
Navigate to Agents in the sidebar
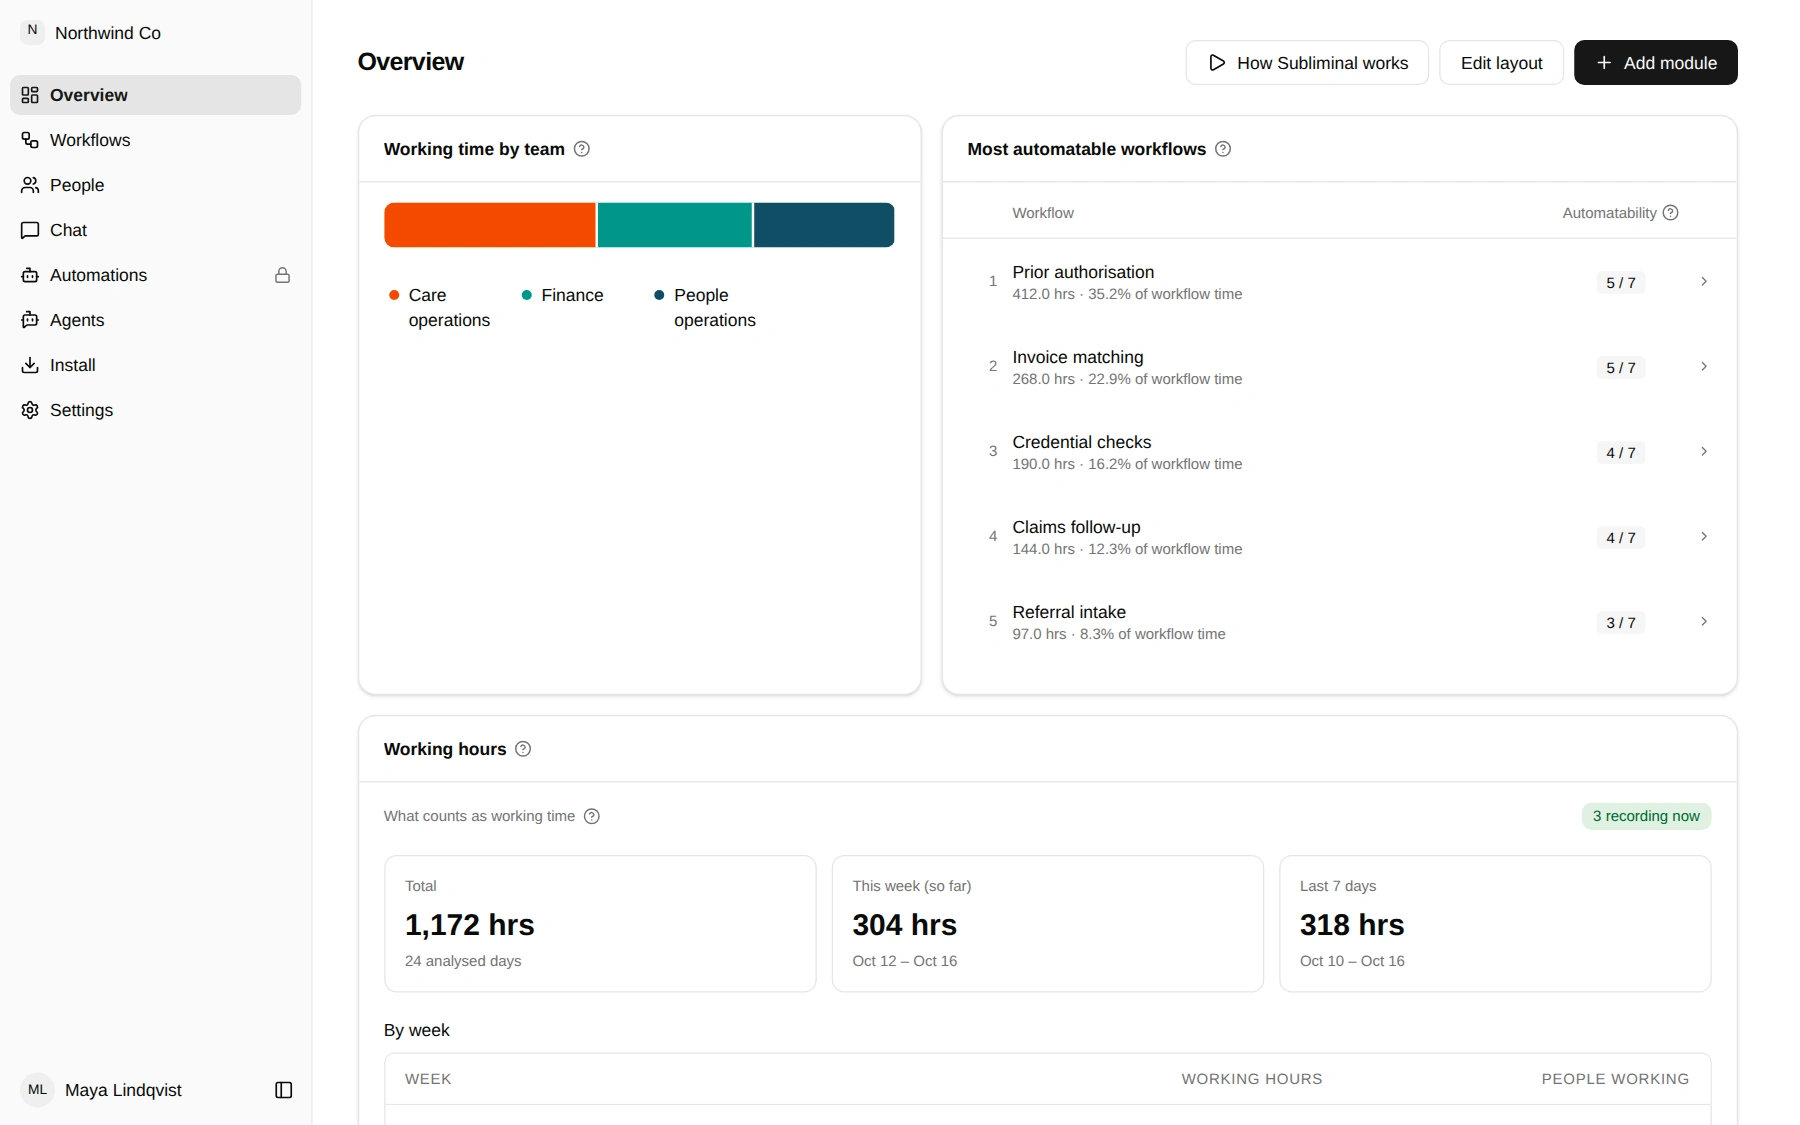tap(155, 320)
